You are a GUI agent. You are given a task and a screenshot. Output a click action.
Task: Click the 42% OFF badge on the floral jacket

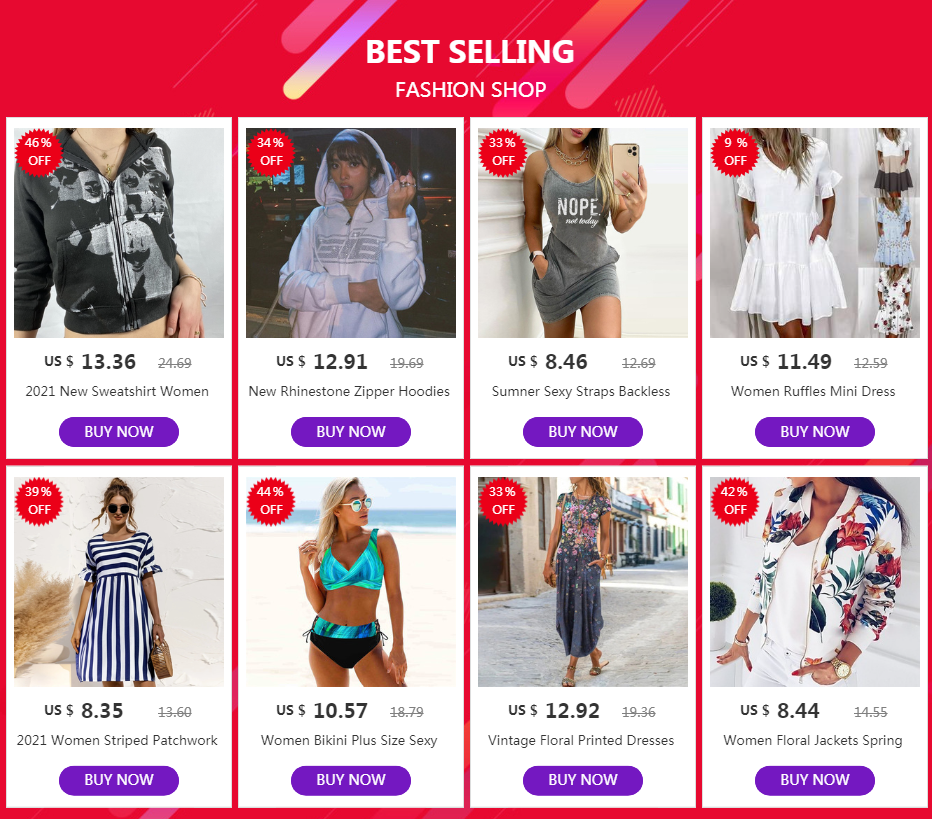[x=735, y=501]
